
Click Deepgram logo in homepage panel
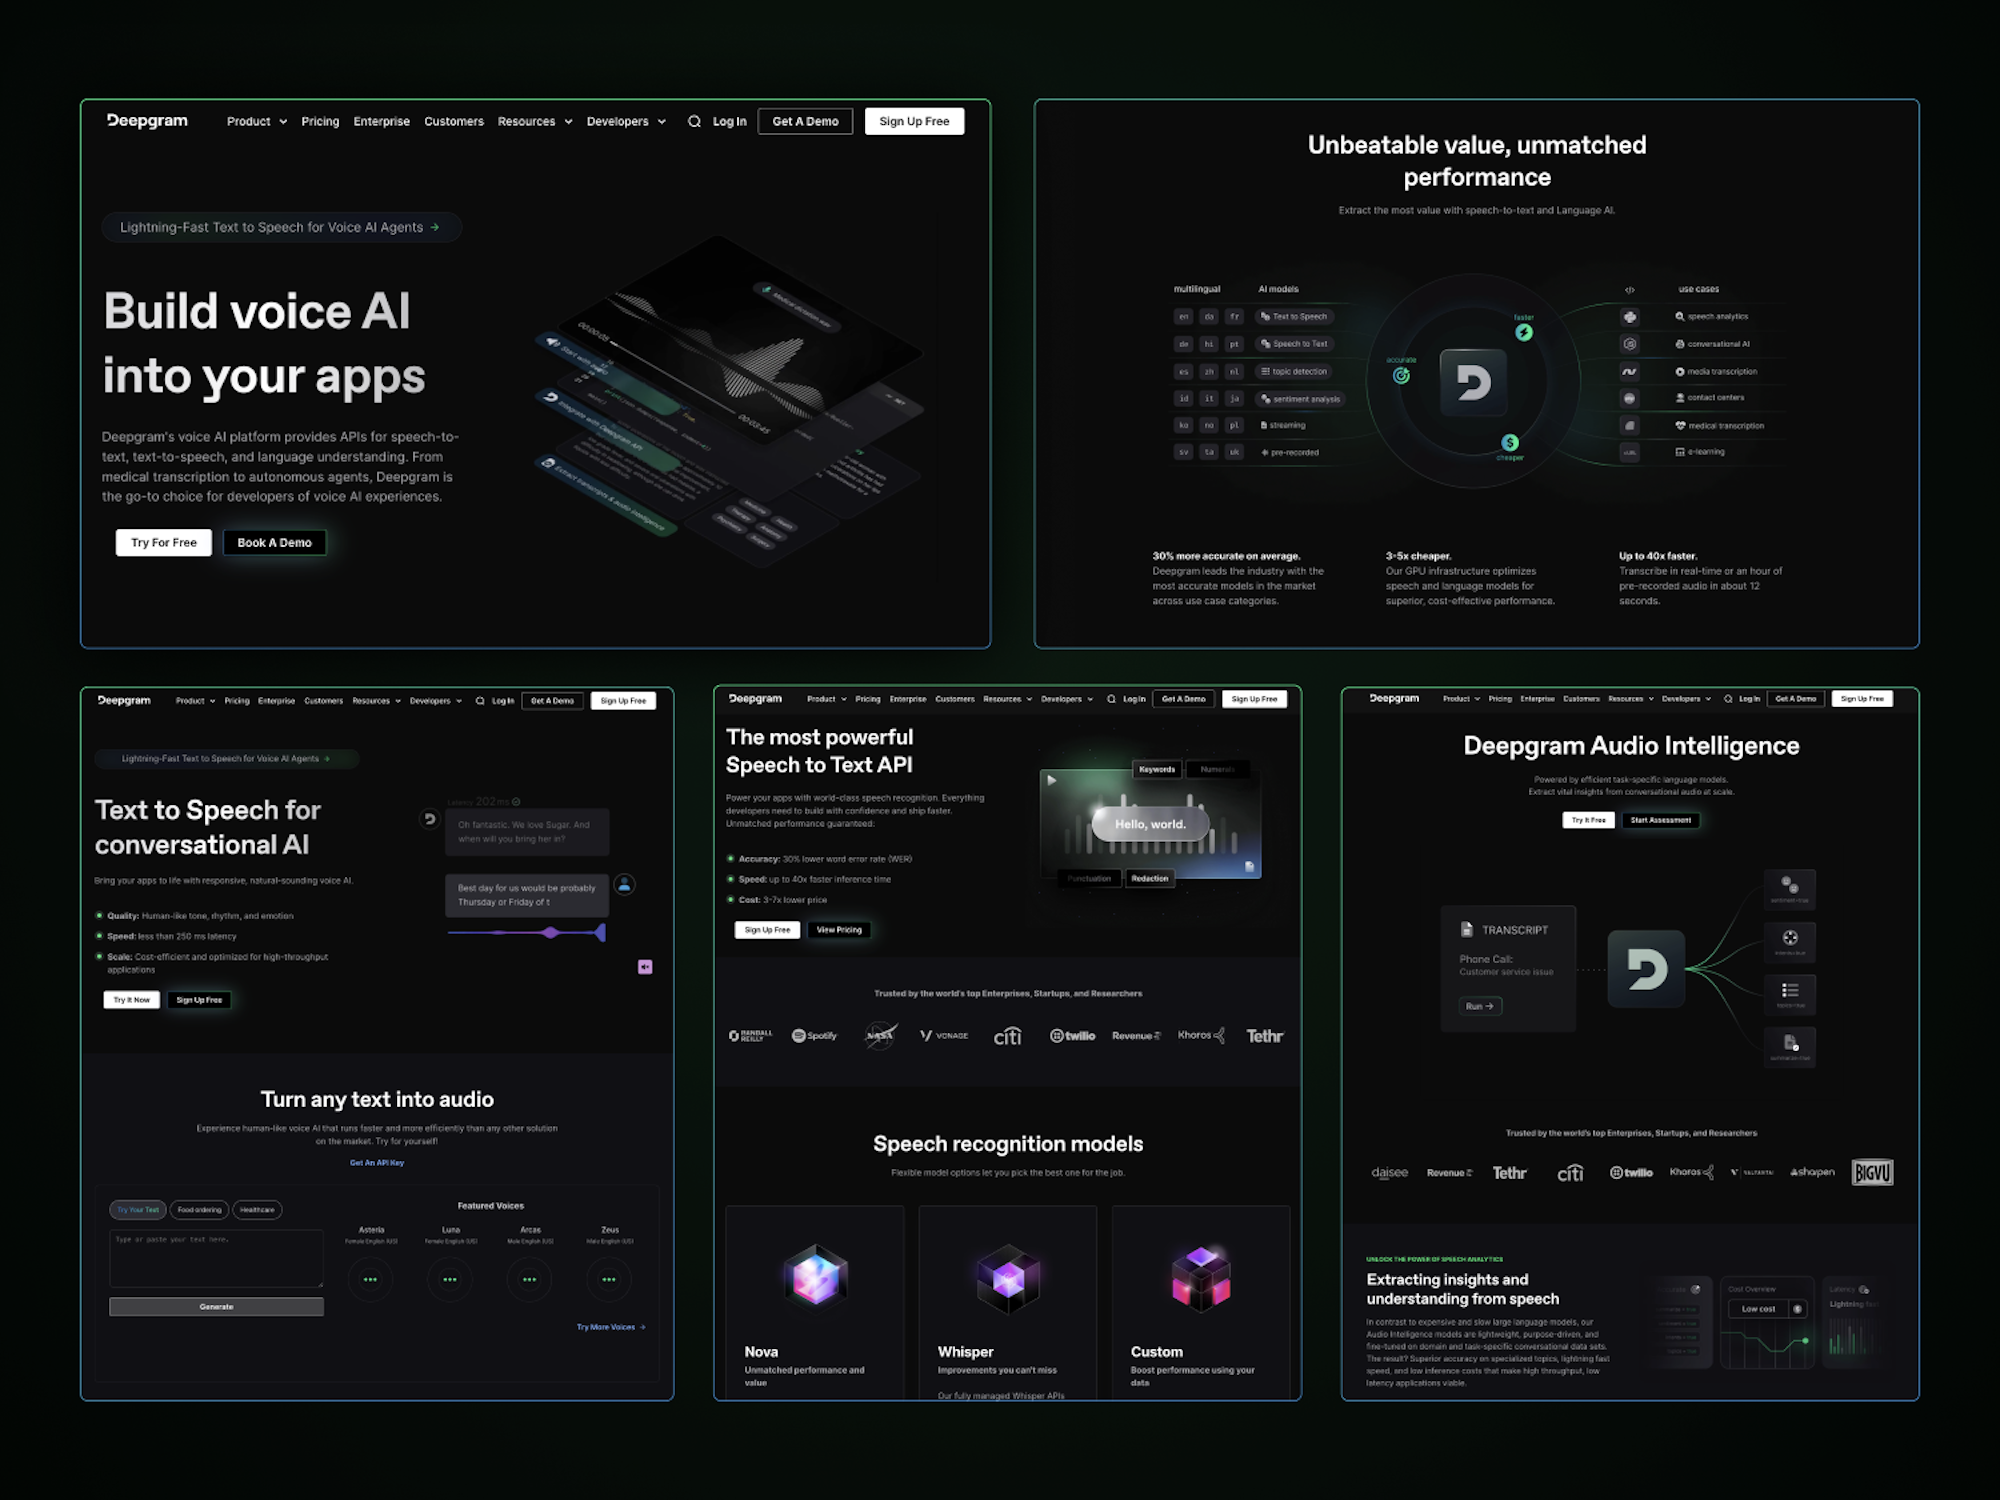point(147,121)
